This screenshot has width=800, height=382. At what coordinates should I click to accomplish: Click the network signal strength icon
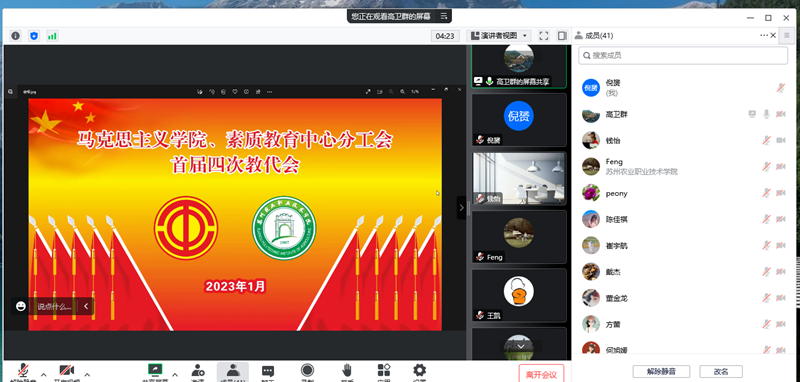(x=52, y=36)
